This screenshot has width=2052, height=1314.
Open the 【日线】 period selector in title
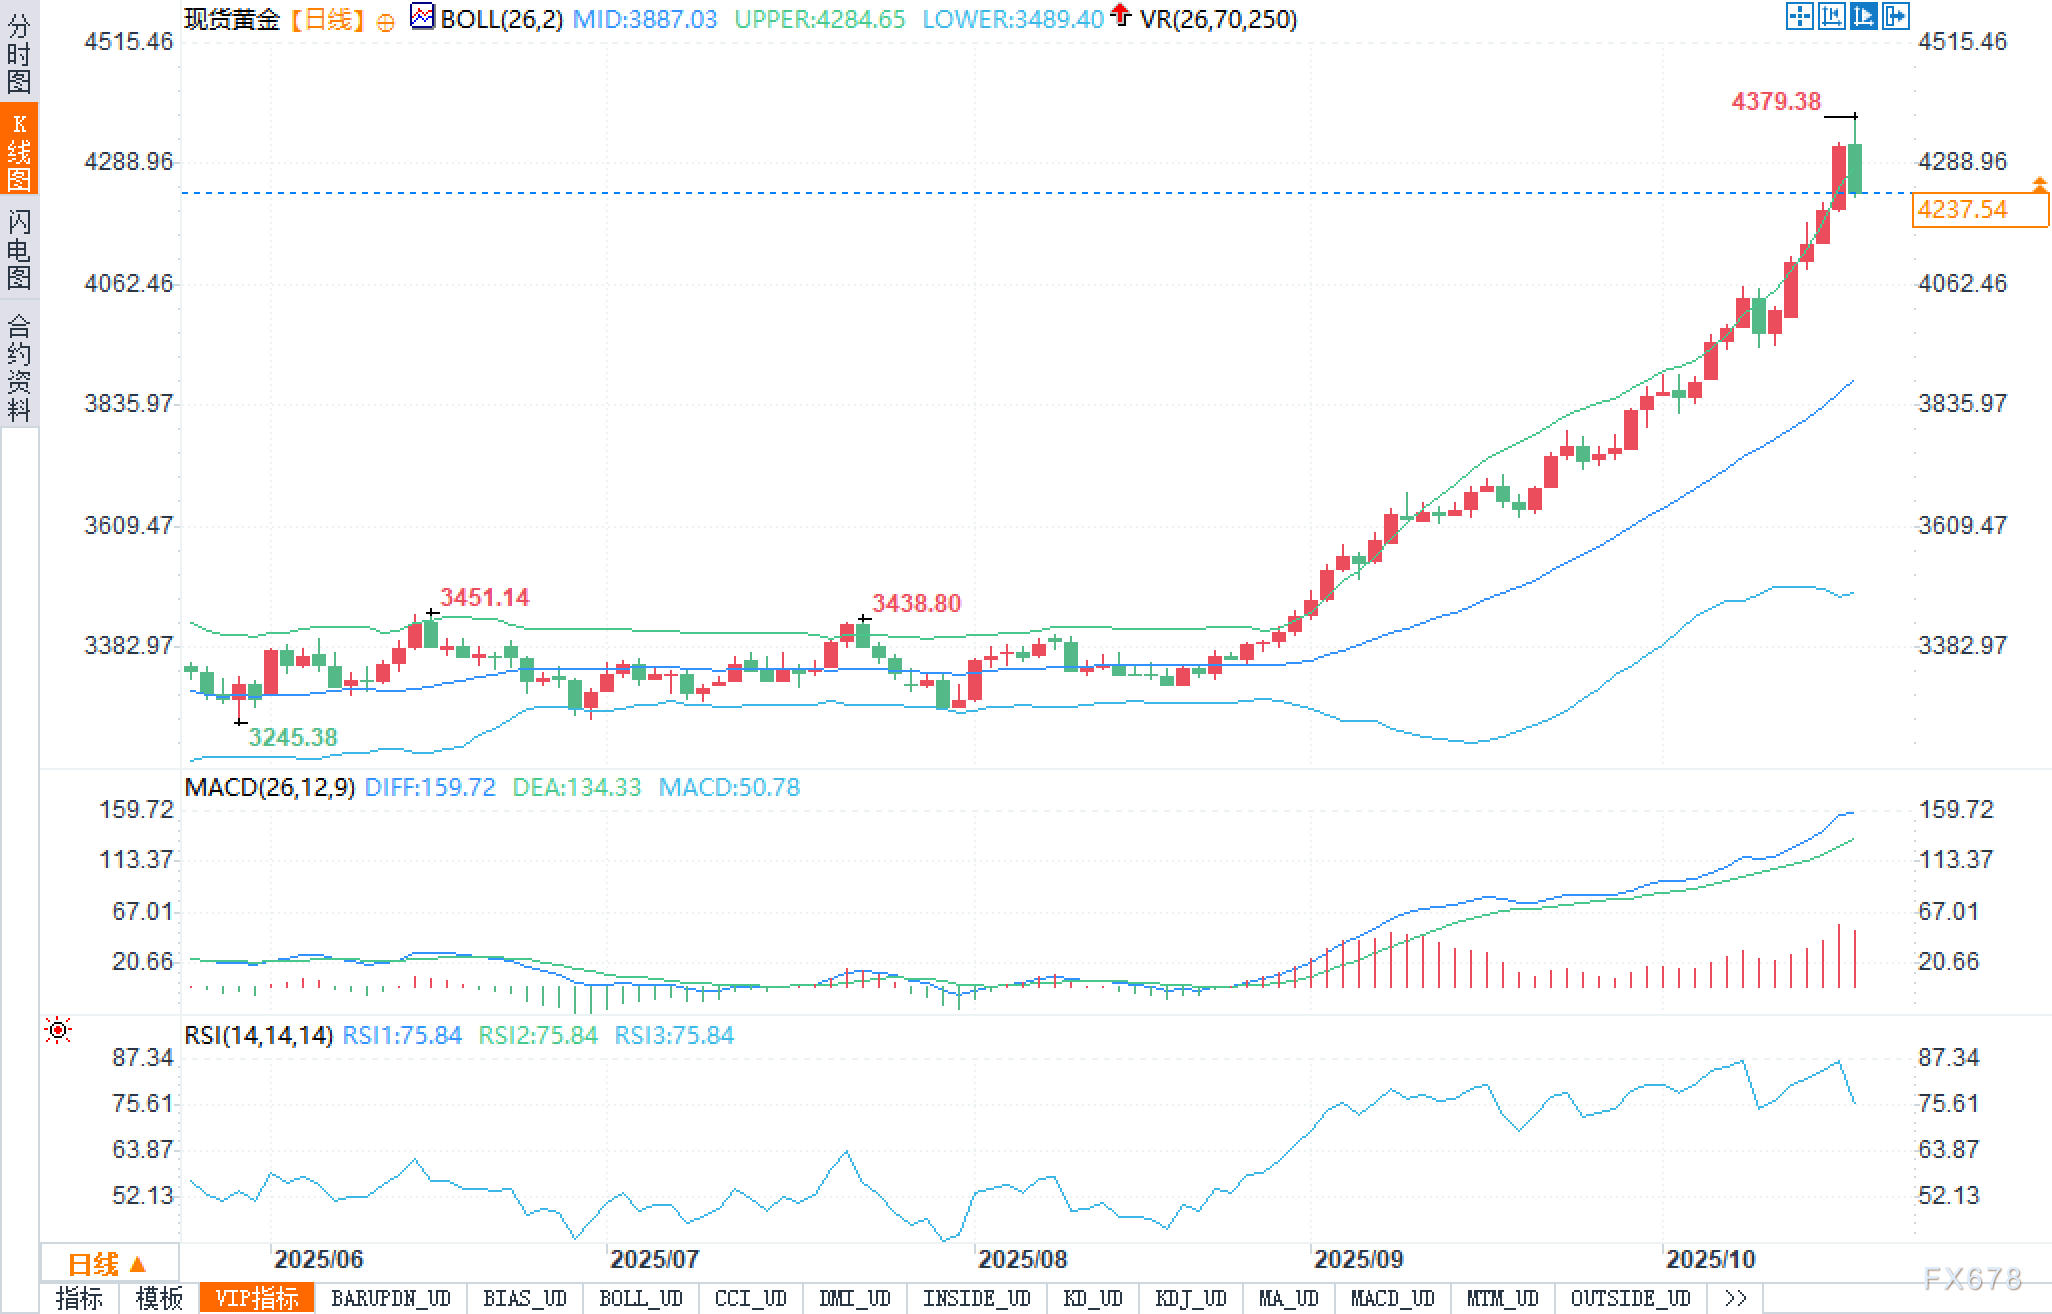327,19
